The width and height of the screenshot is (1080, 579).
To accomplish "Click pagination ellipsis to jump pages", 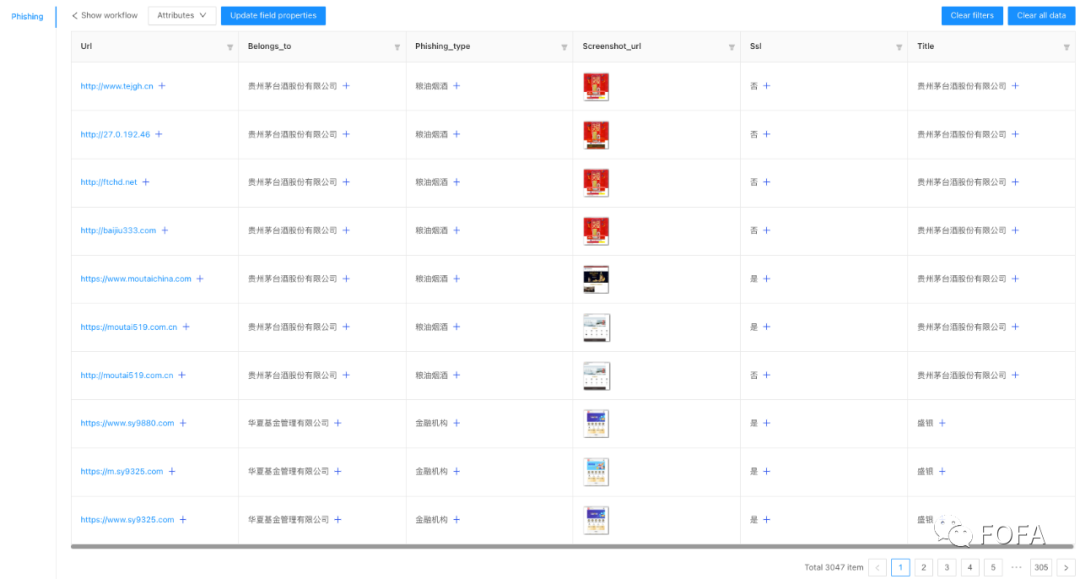I will coord(1016,567).
